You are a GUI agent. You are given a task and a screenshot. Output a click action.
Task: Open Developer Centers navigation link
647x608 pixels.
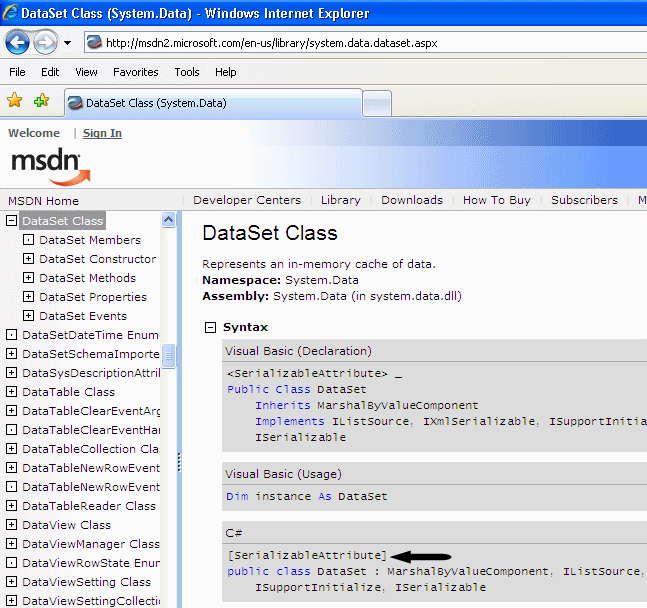pos(247,200)
